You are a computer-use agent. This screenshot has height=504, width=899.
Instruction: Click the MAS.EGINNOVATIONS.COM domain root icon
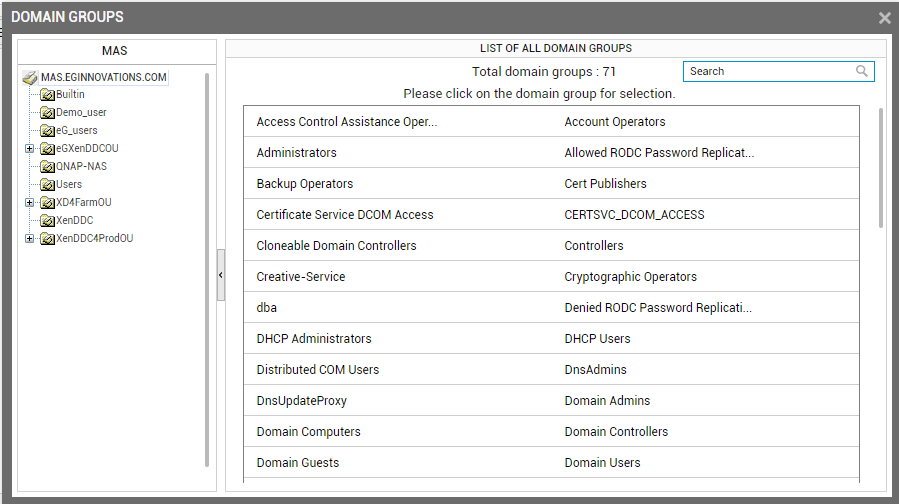[x=30, y=77]
